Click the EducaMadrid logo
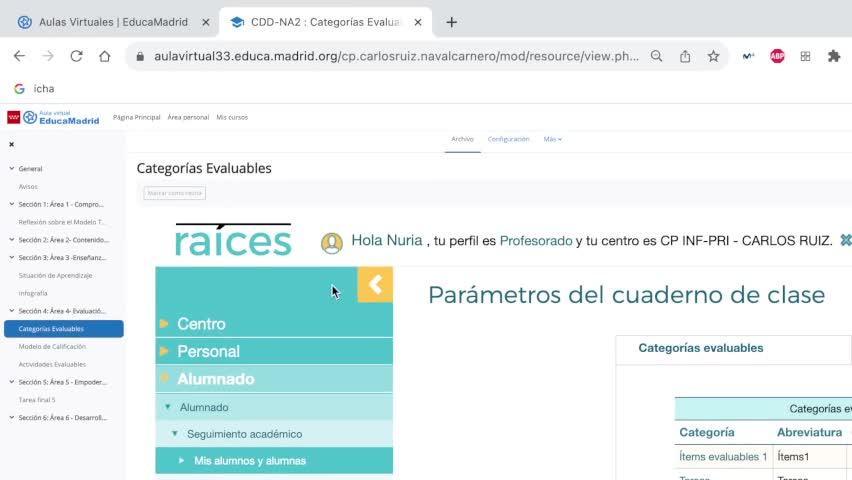Screen dimensions: 852x480 click(x=61, y=117)
